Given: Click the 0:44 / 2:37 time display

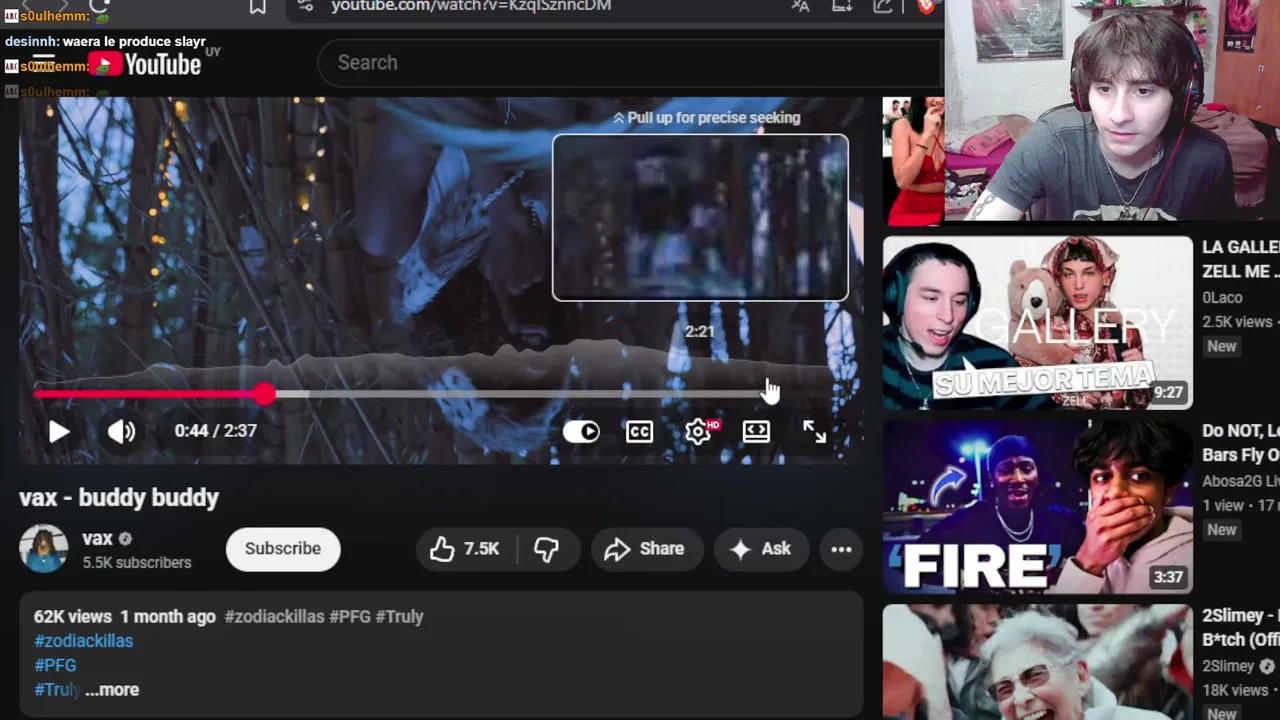Looking at the screenshot, I should [216, 431].
